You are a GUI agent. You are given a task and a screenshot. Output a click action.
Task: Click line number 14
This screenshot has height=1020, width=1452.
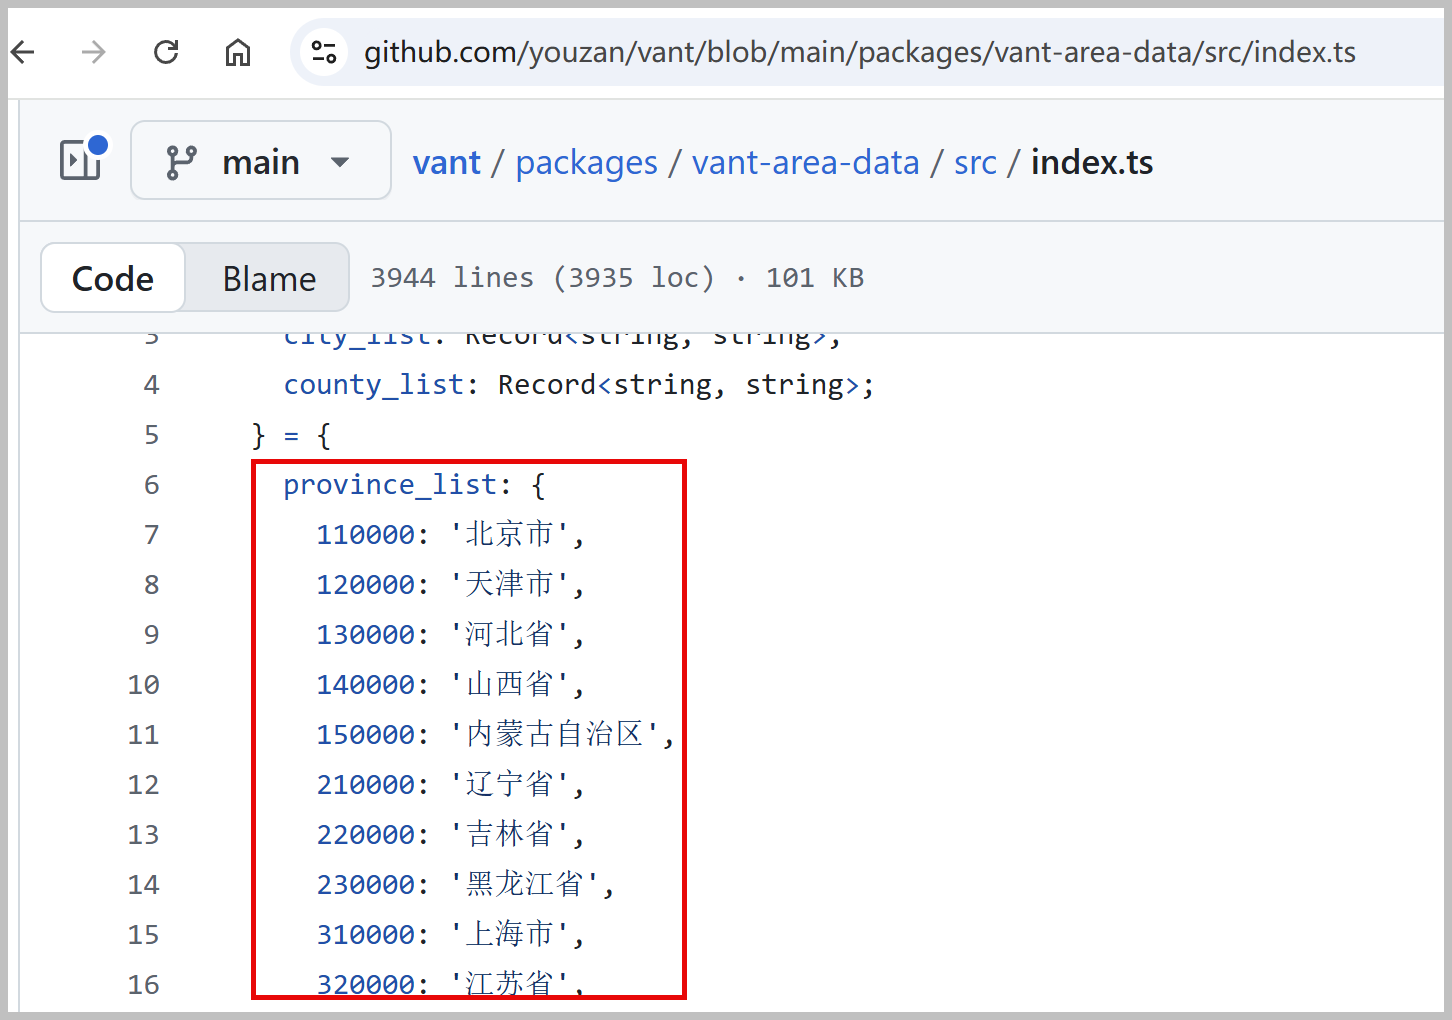[x=144, y=885]
